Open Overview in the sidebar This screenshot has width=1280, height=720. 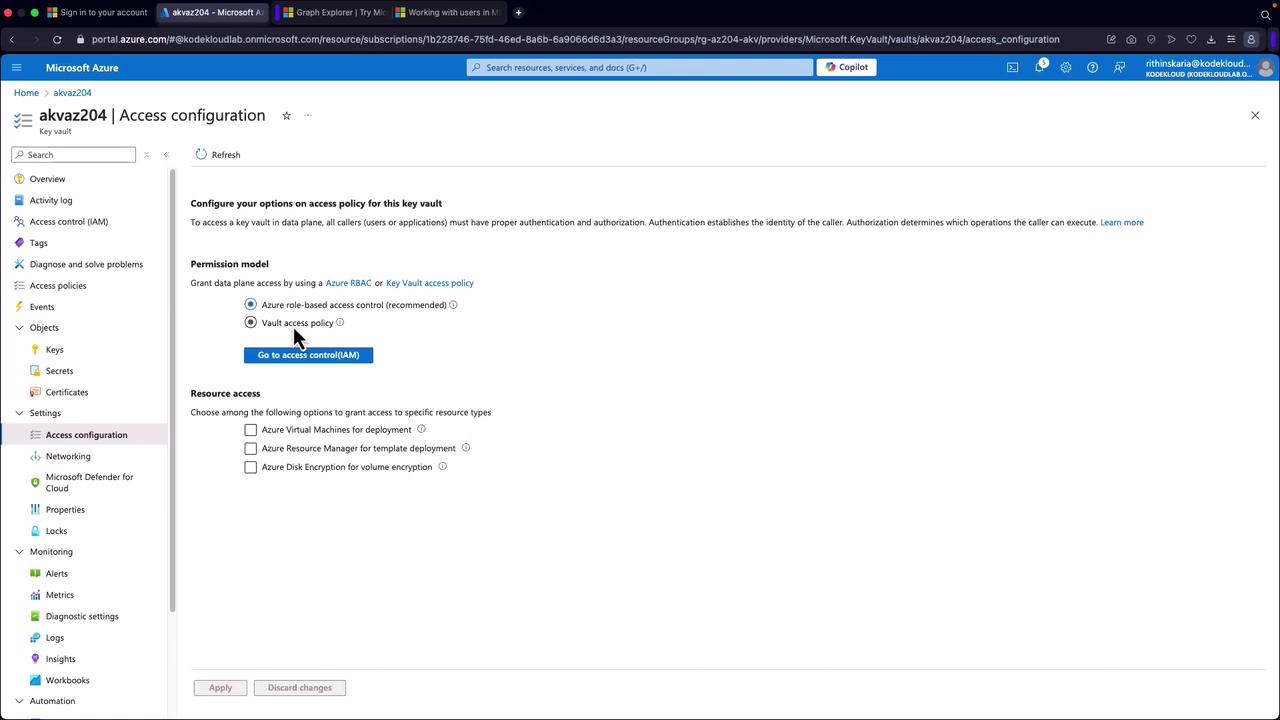(x=47, y=179)
